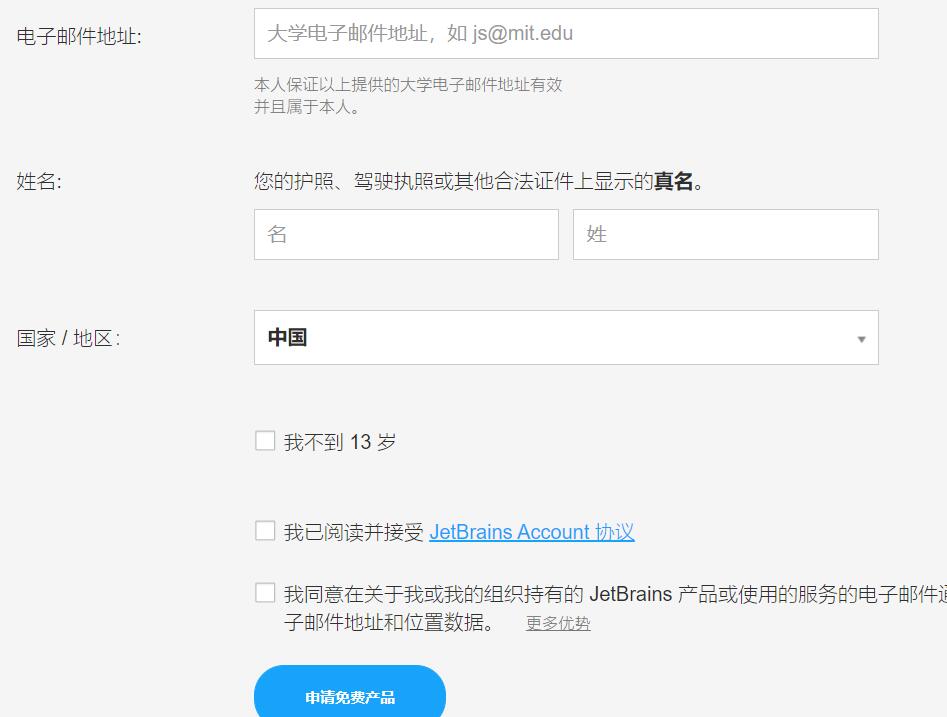947x717 pixels.
Task: Tick the checkbox accepting the JetBrains Account agreement
Action: click(x=265, y=531)
